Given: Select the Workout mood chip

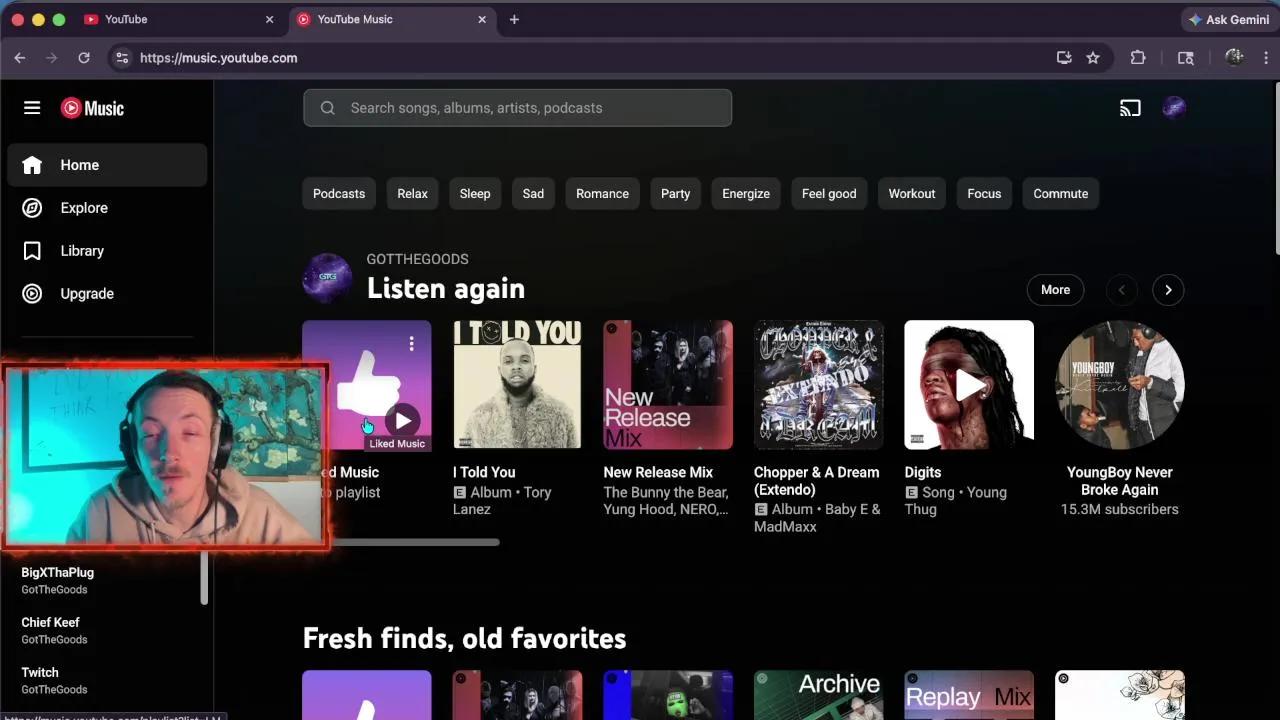Looking at the screenshot, I should (912, 194).
